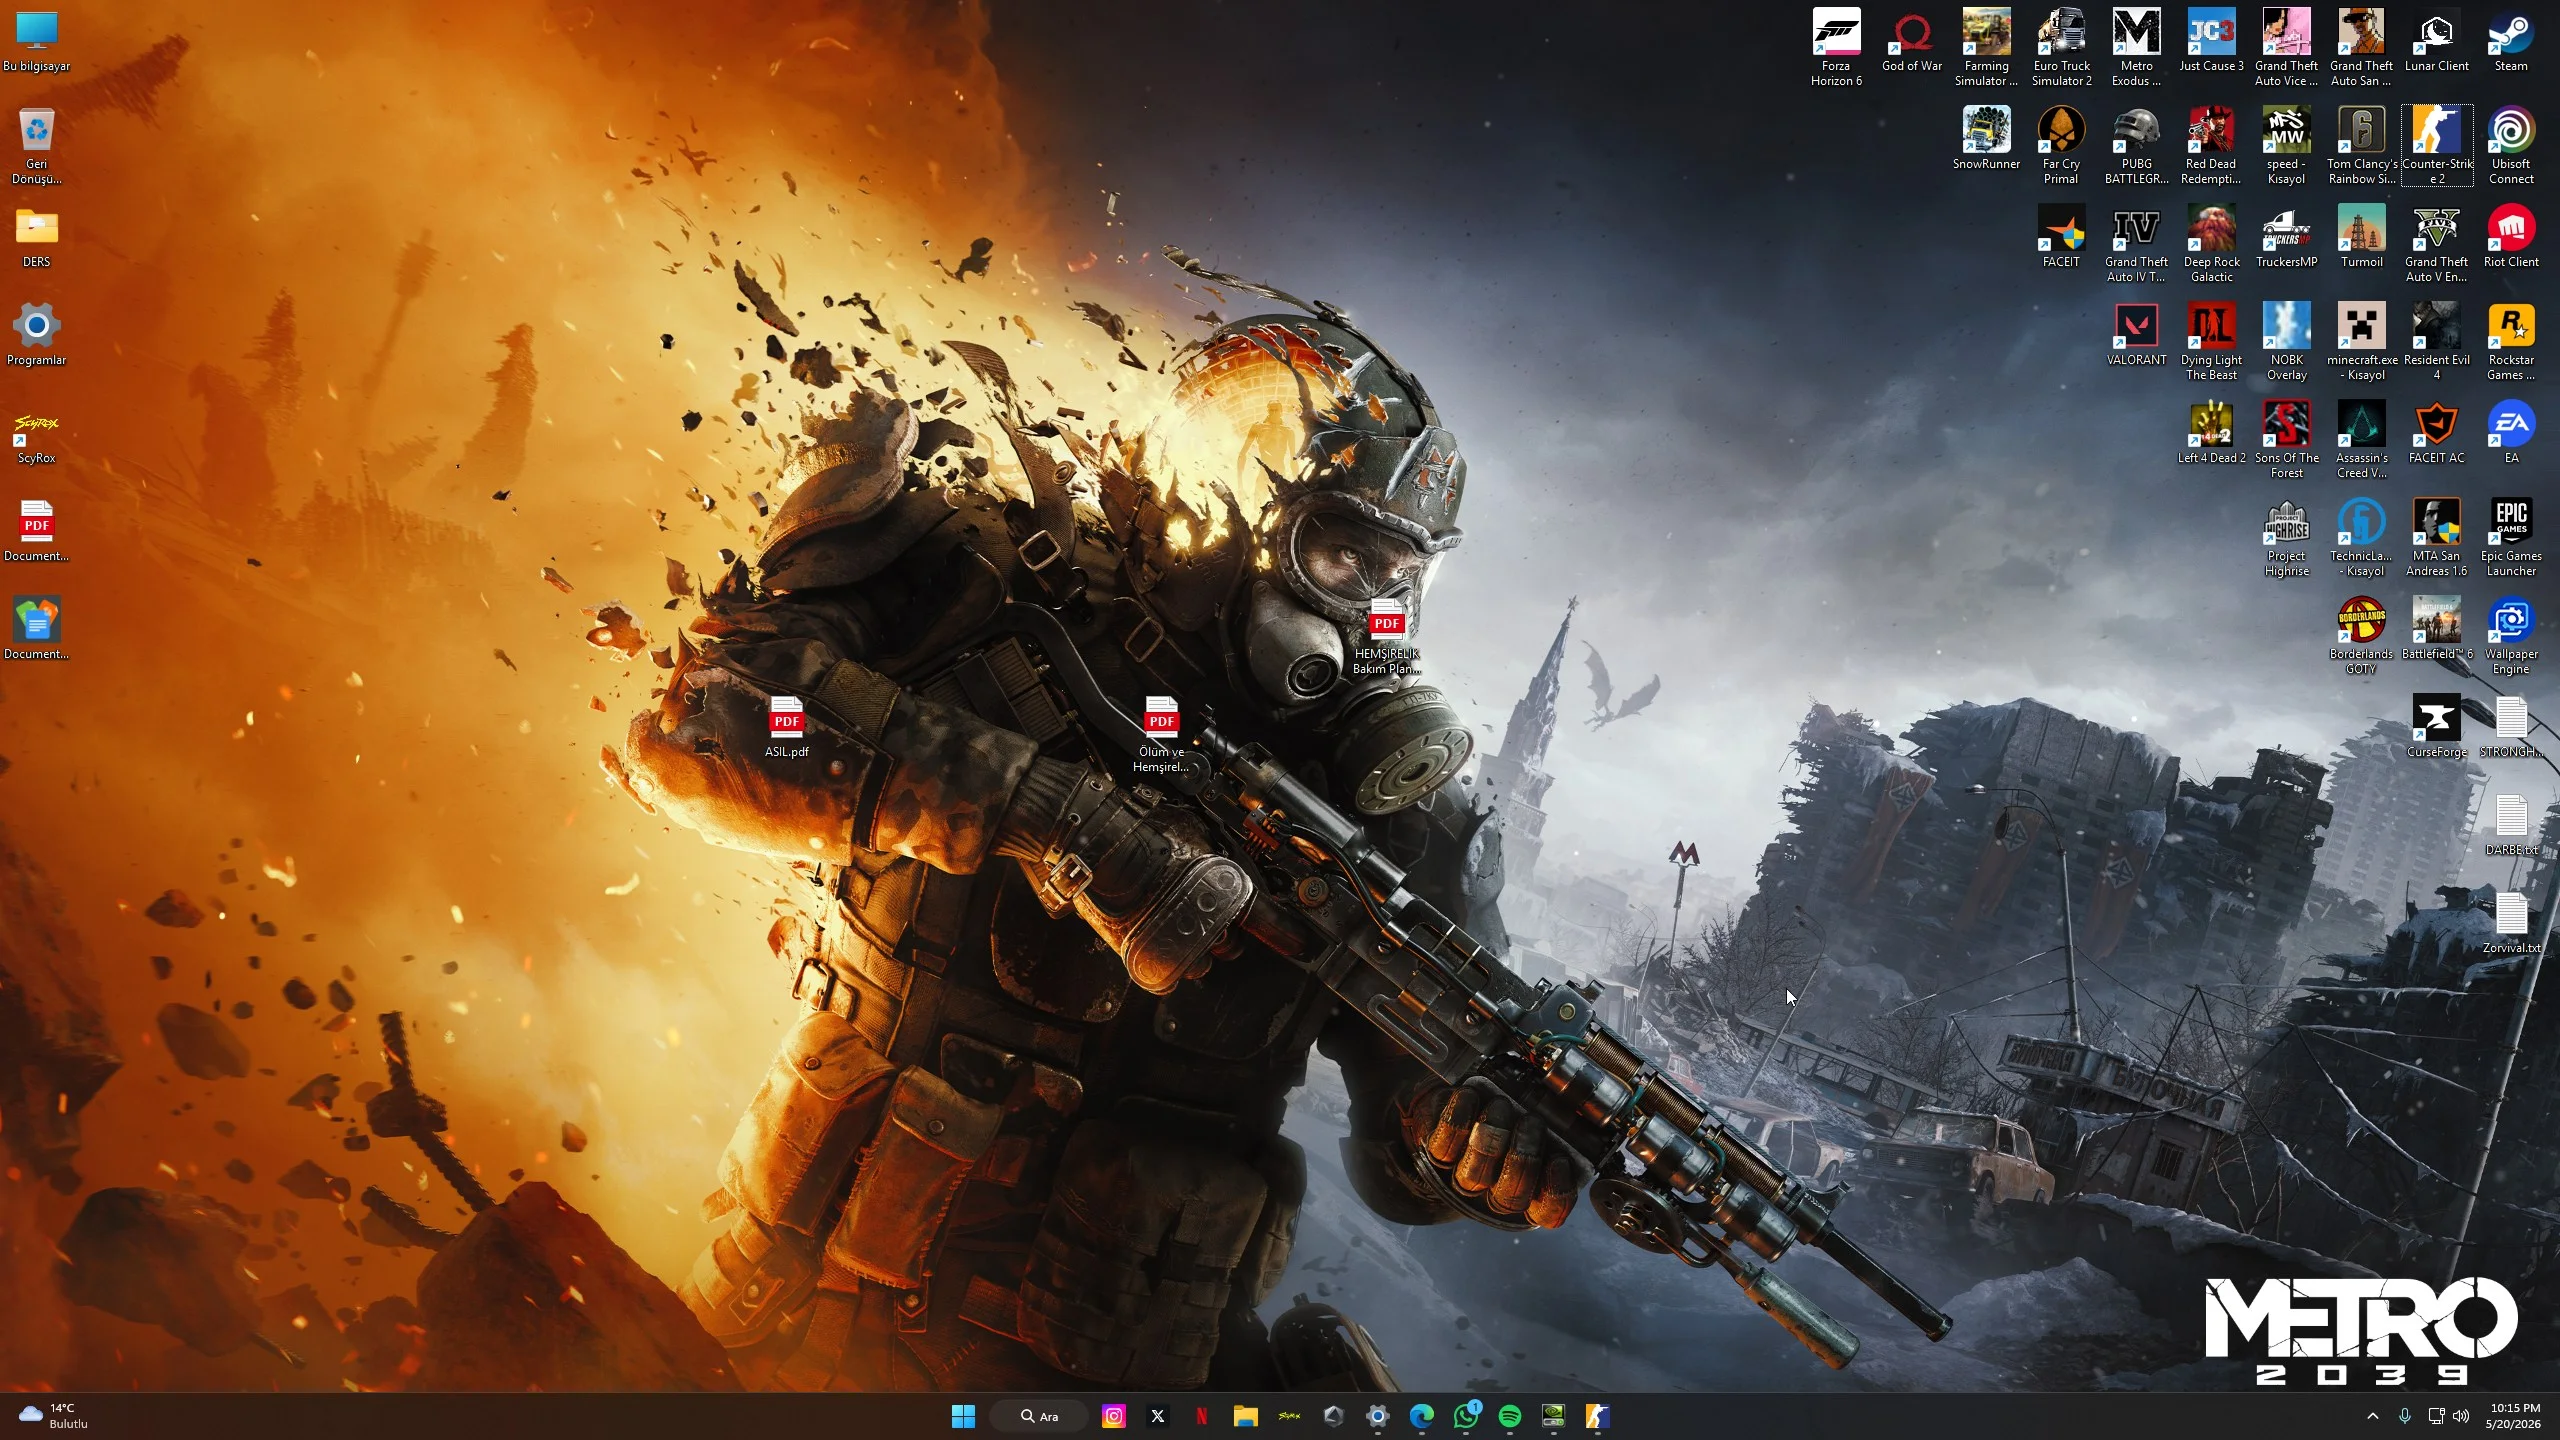Select the Metro Exodus desktop shortcut
This screenshot has width=2560, height=1440.
2136,47
